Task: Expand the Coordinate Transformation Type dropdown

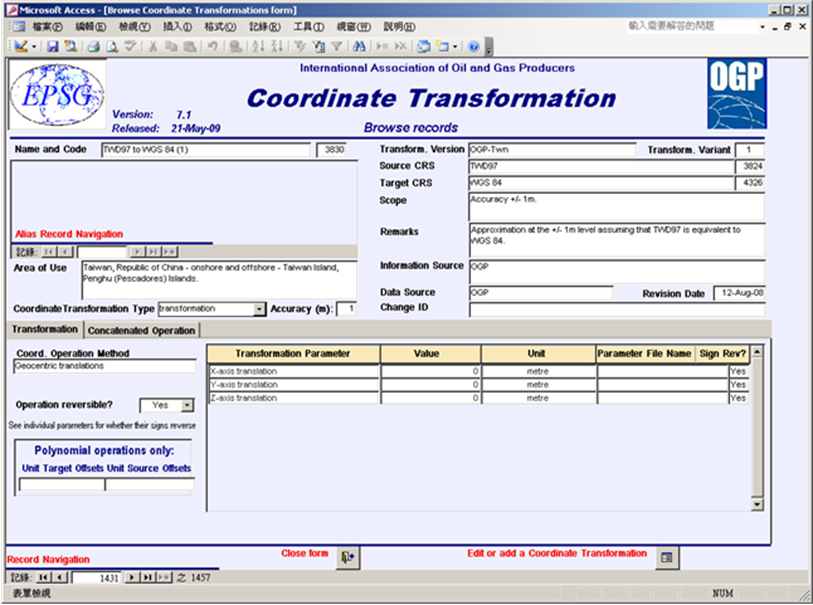Action: tap(259, 309)
